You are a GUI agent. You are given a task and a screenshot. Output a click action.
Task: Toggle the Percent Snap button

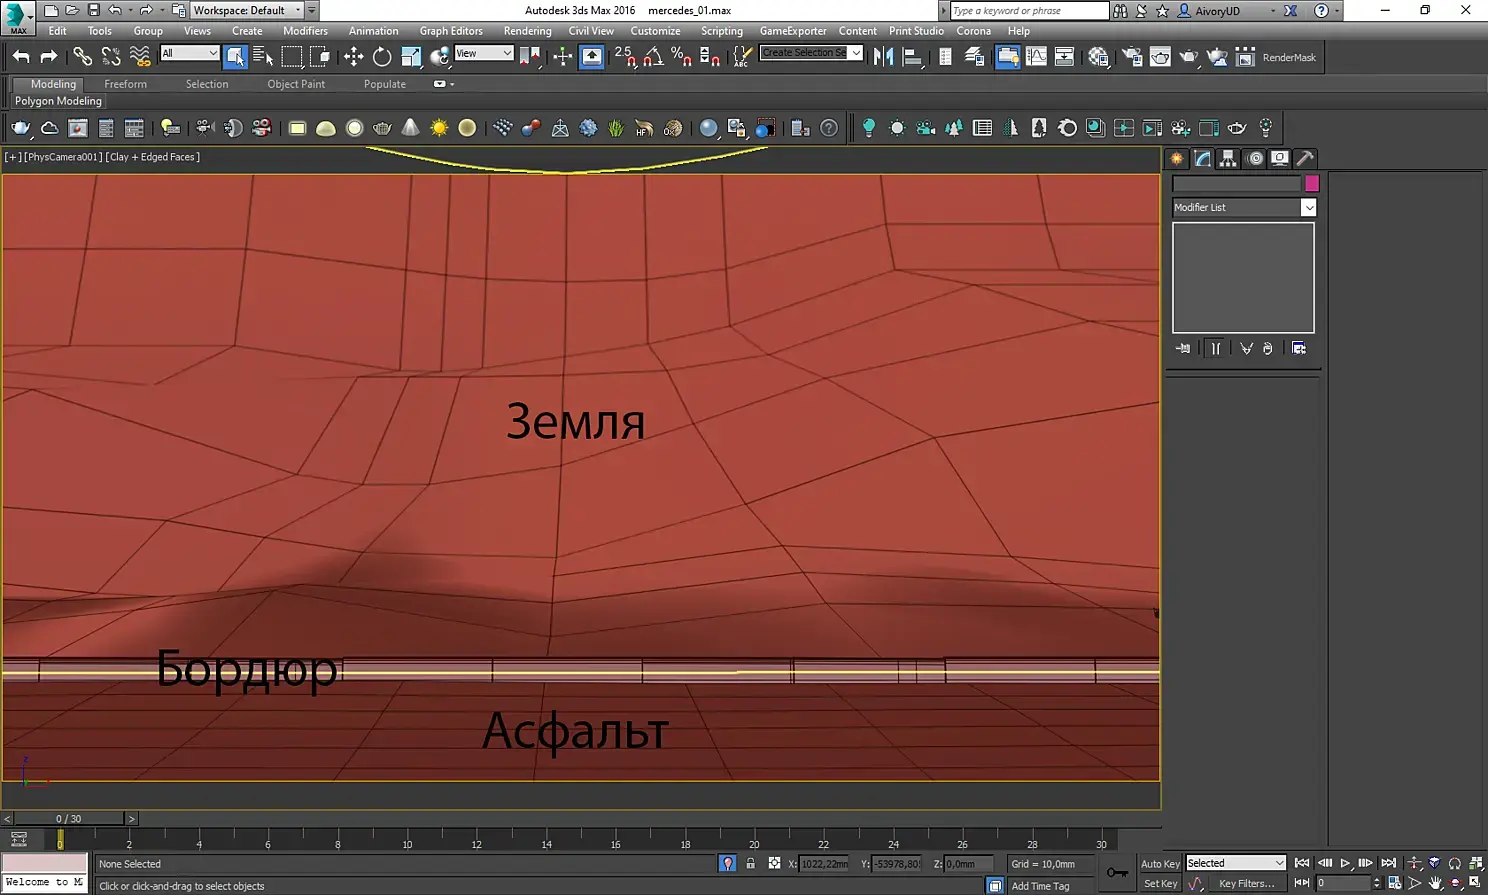coord(681,57)
